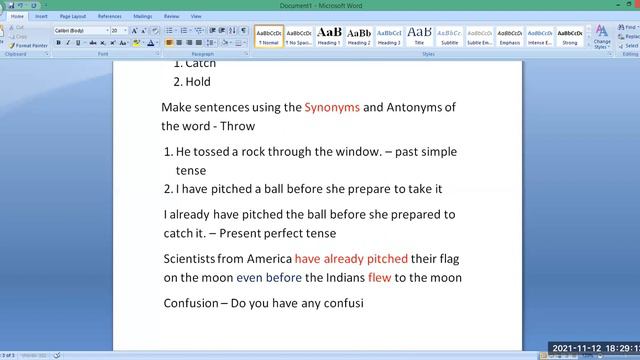This screenshot has height=360, width=640.
Task: Toggle italic formatting
Action: coord(68,43)
